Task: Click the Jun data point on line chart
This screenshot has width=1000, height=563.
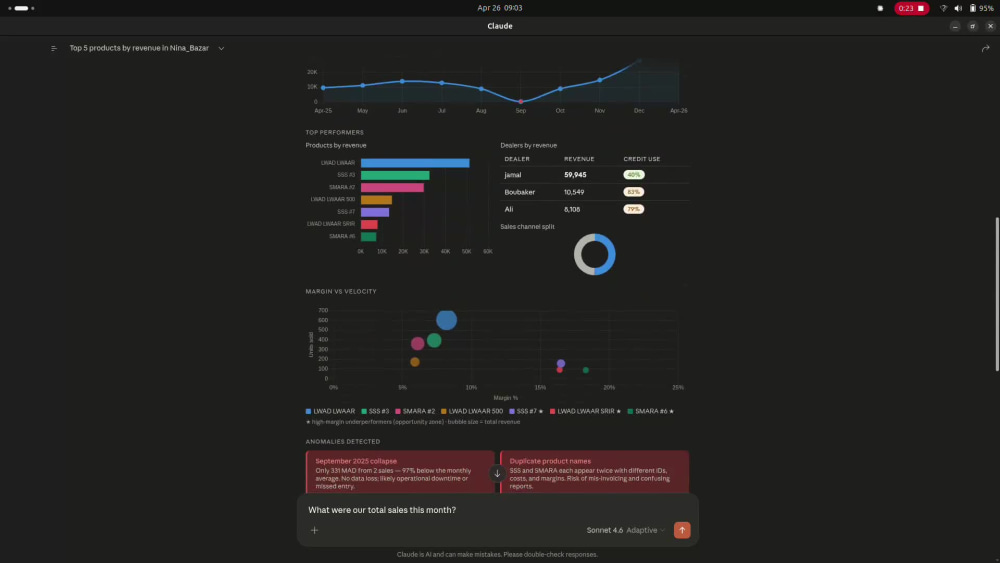Action: (402, 81)
